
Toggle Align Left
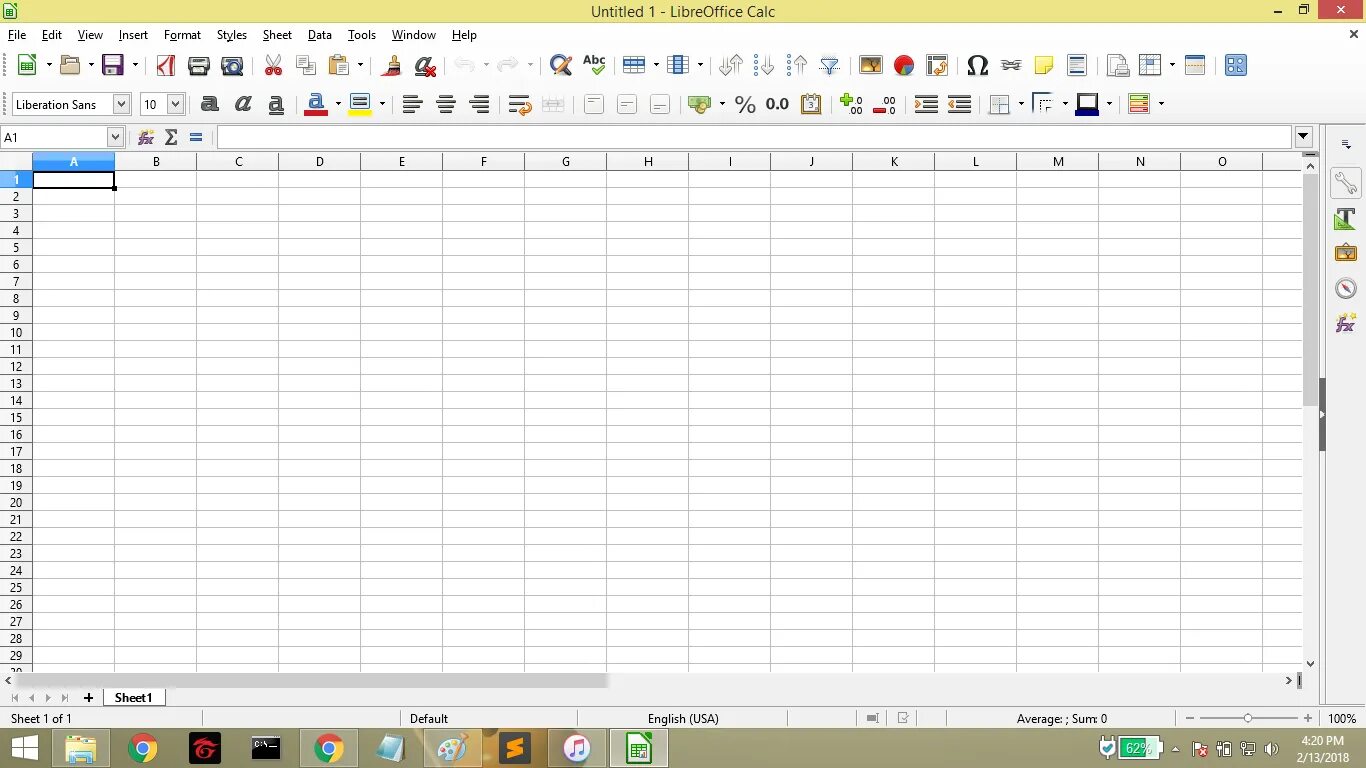tap(413, 104)
